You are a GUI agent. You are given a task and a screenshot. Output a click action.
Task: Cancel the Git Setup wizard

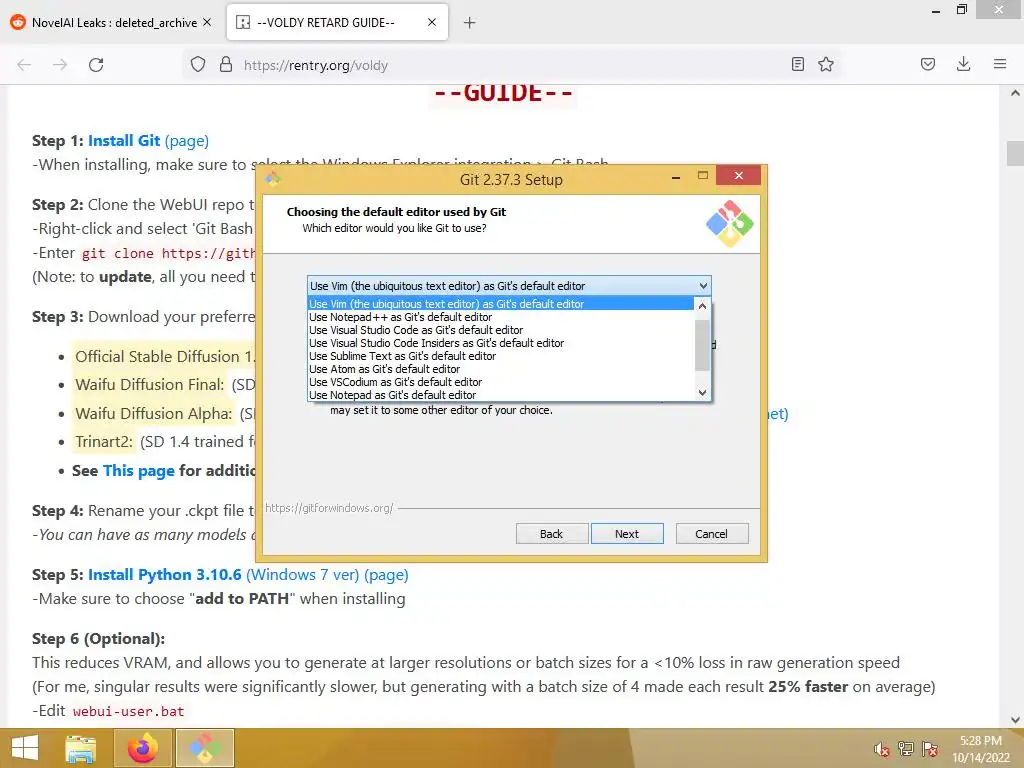pos(712,534)
